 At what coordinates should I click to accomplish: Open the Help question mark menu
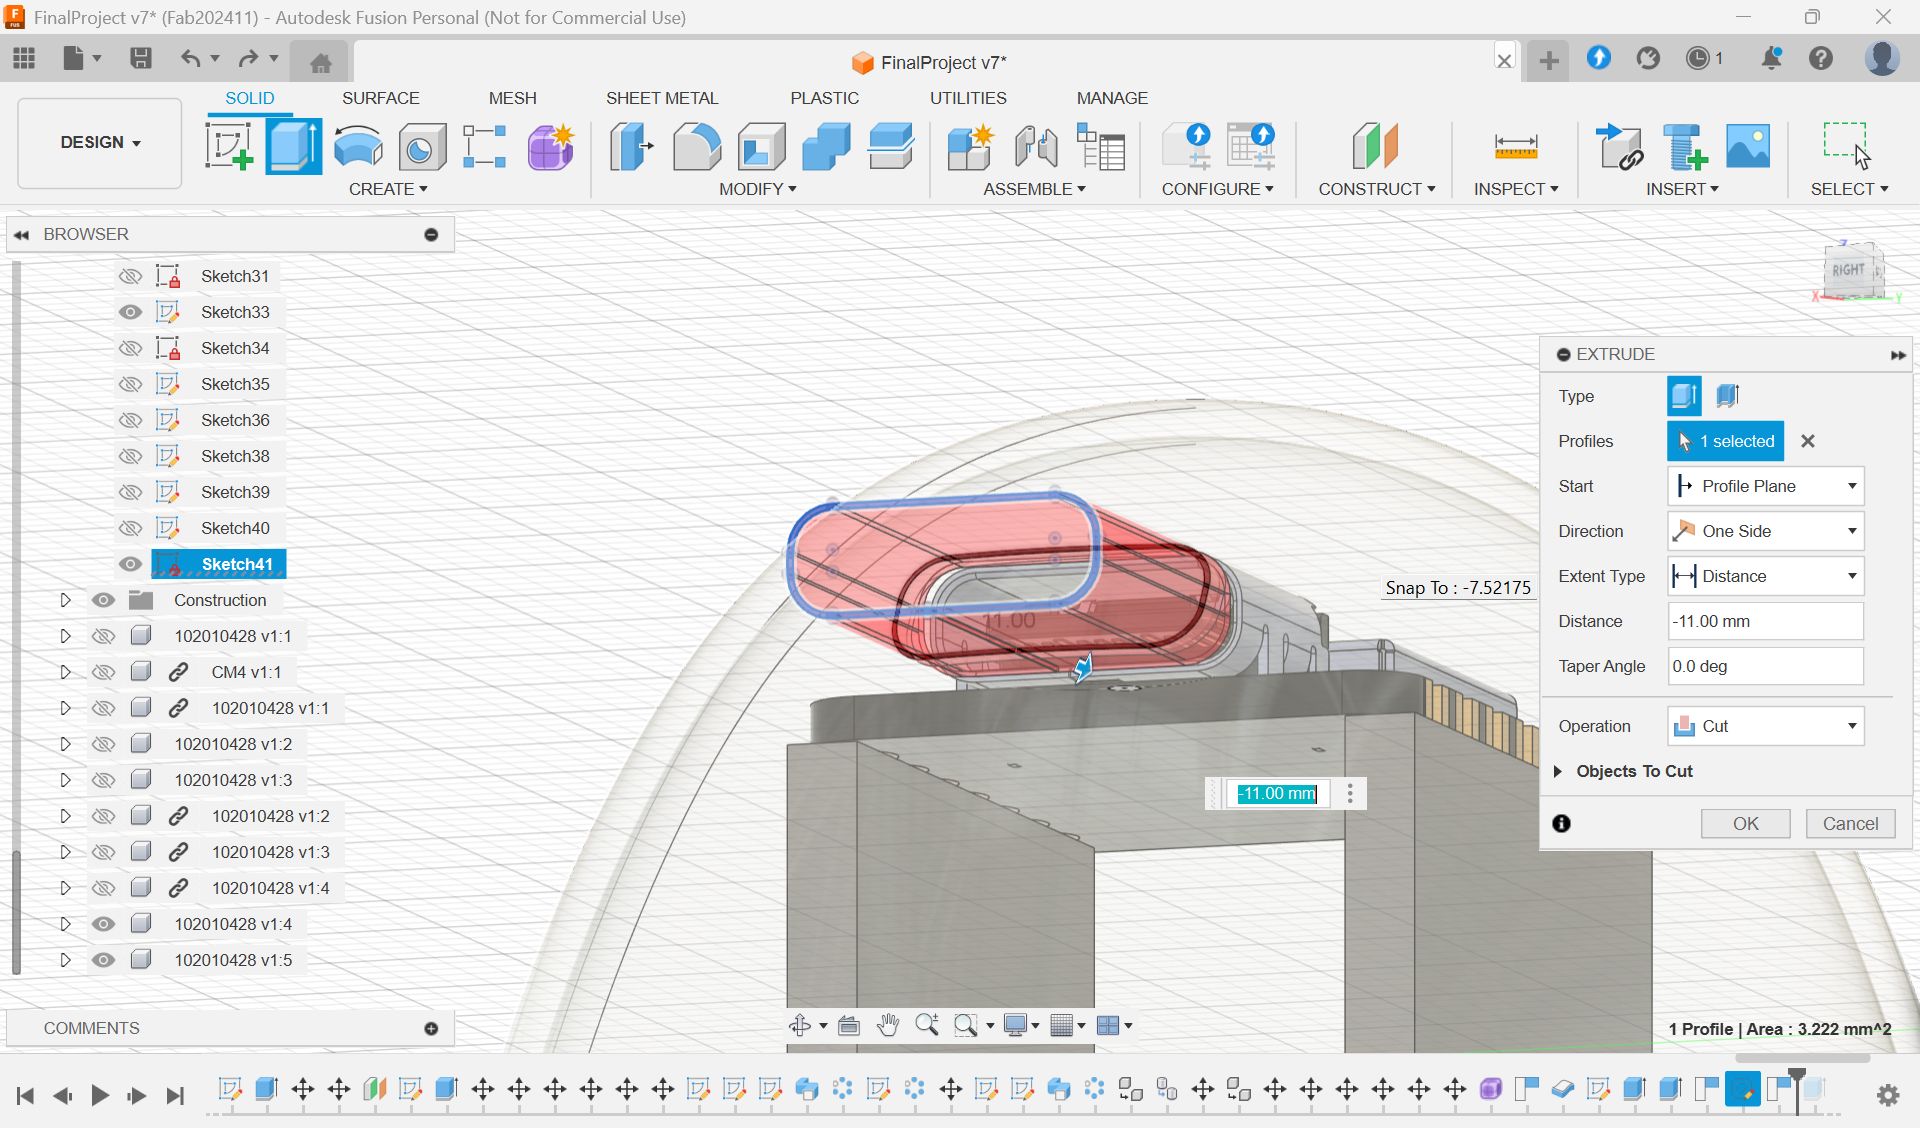[1821, 58]
